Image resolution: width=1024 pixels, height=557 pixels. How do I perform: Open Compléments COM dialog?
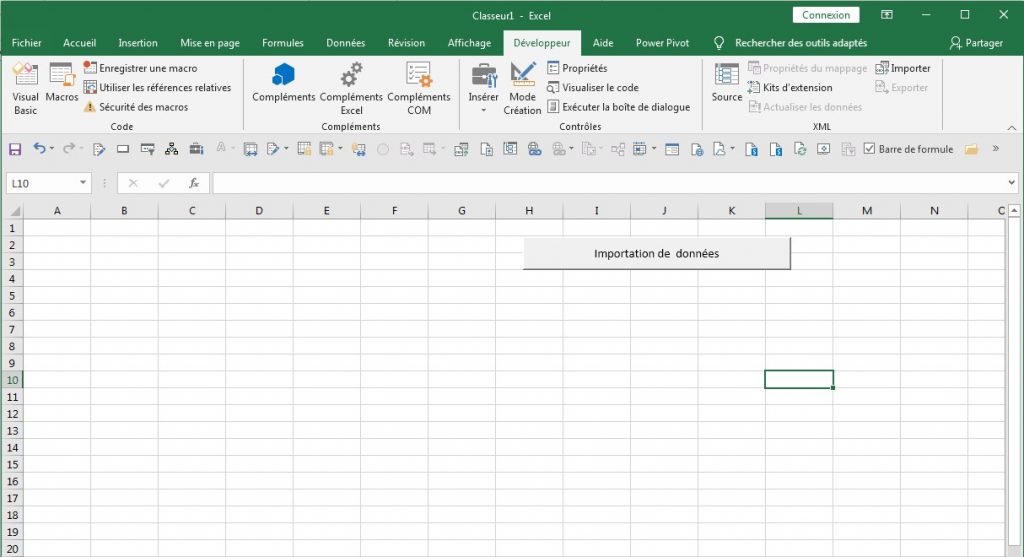click(419, 89)
